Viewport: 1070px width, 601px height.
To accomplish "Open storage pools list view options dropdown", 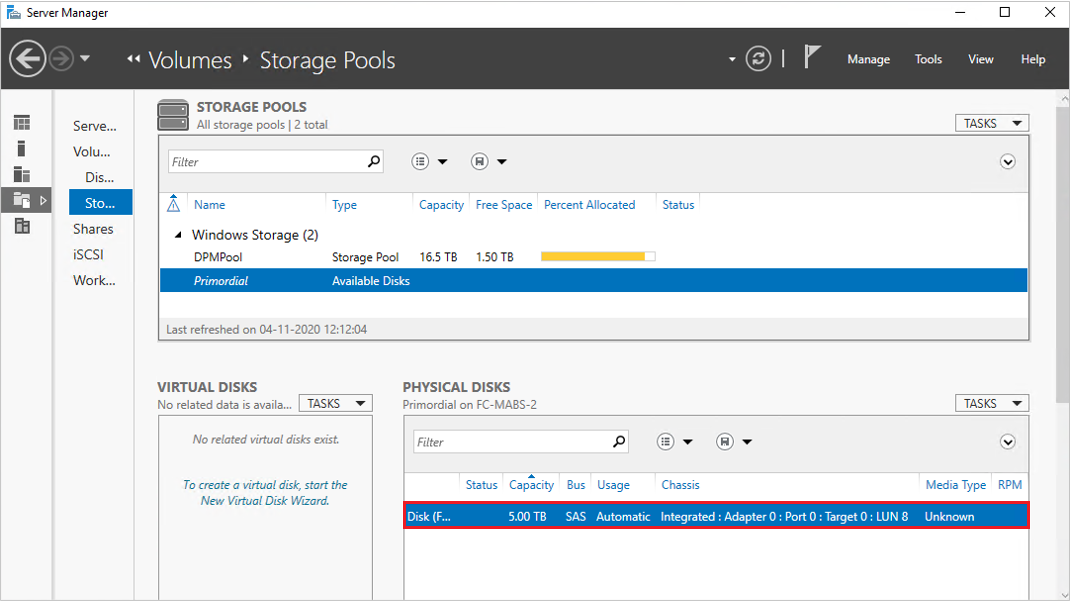I will [x=430, y=162].
